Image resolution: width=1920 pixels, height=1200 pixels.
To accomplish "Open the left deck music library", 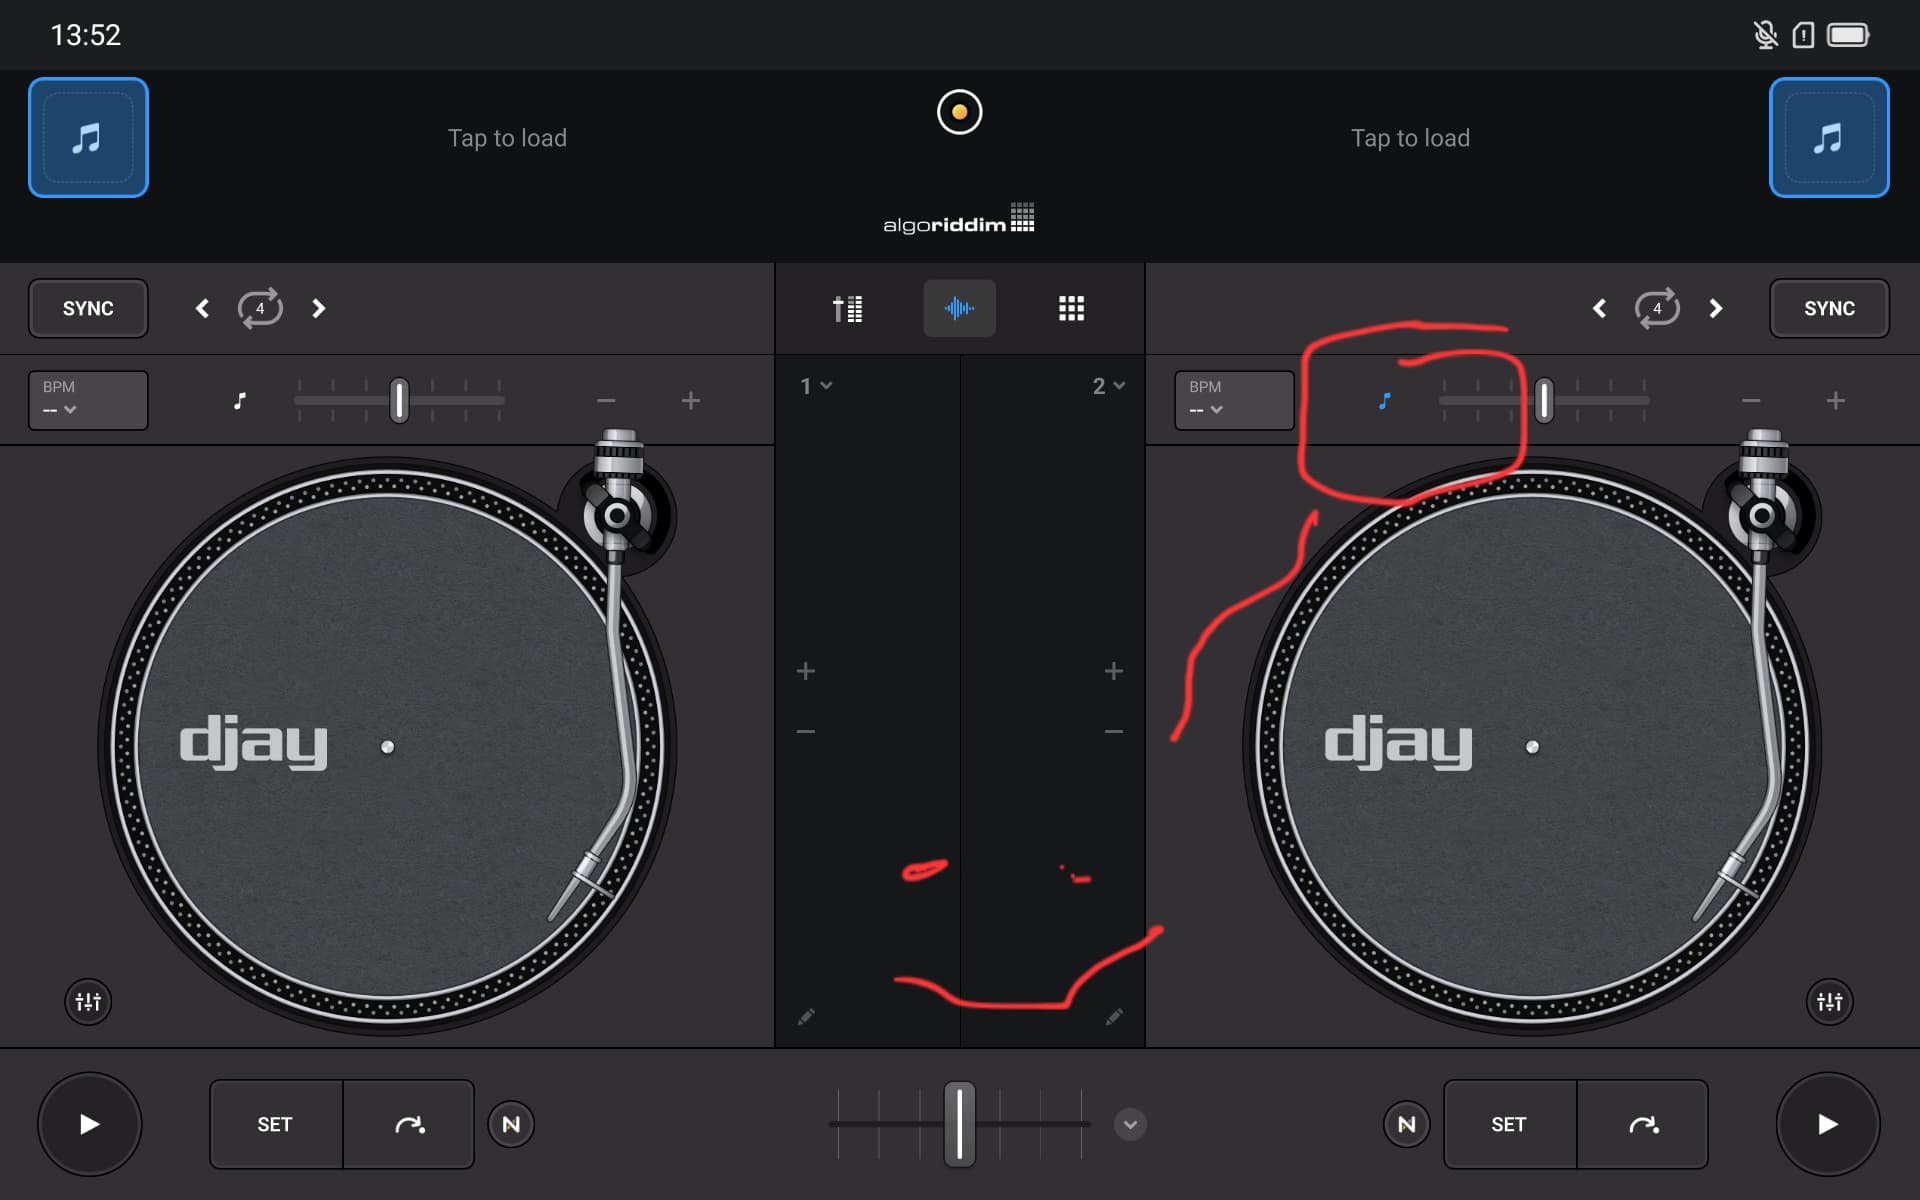I will point(88,137).
